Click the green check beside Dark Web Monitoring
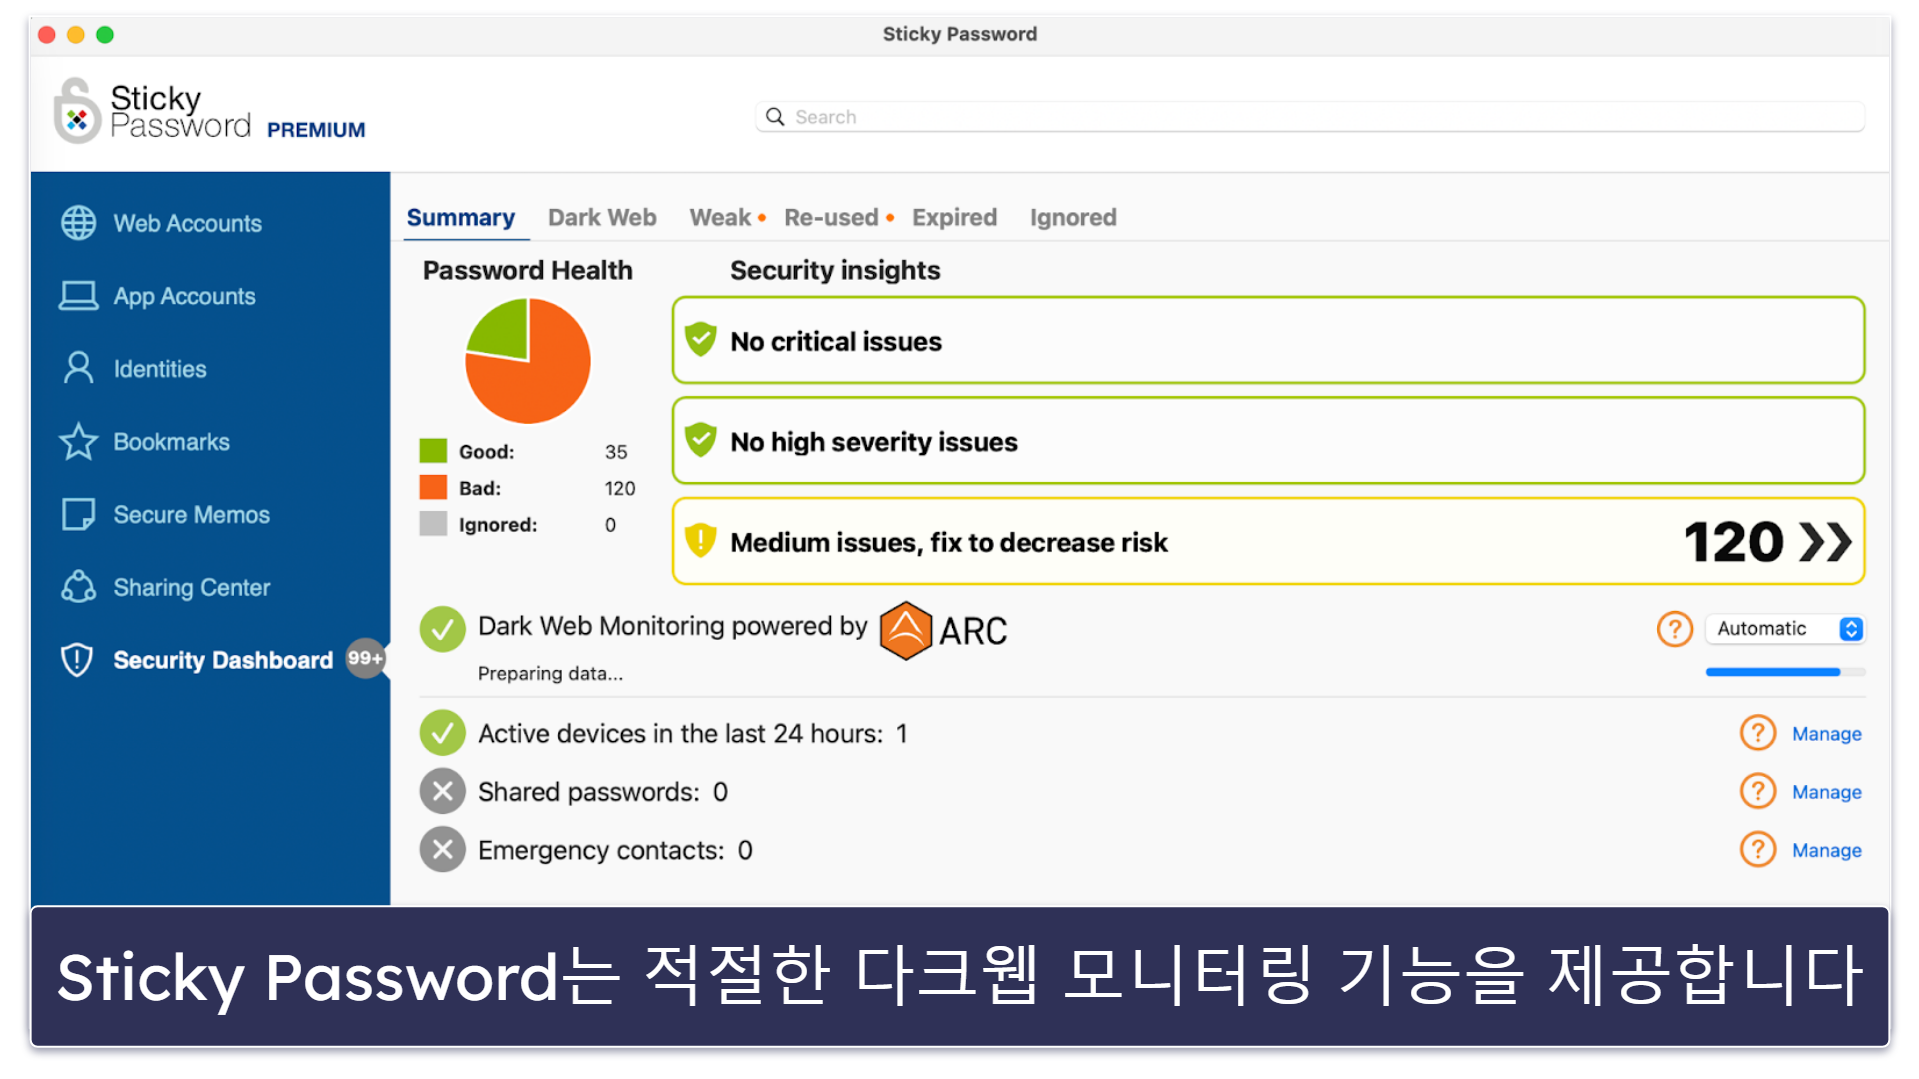 point(442,630)
